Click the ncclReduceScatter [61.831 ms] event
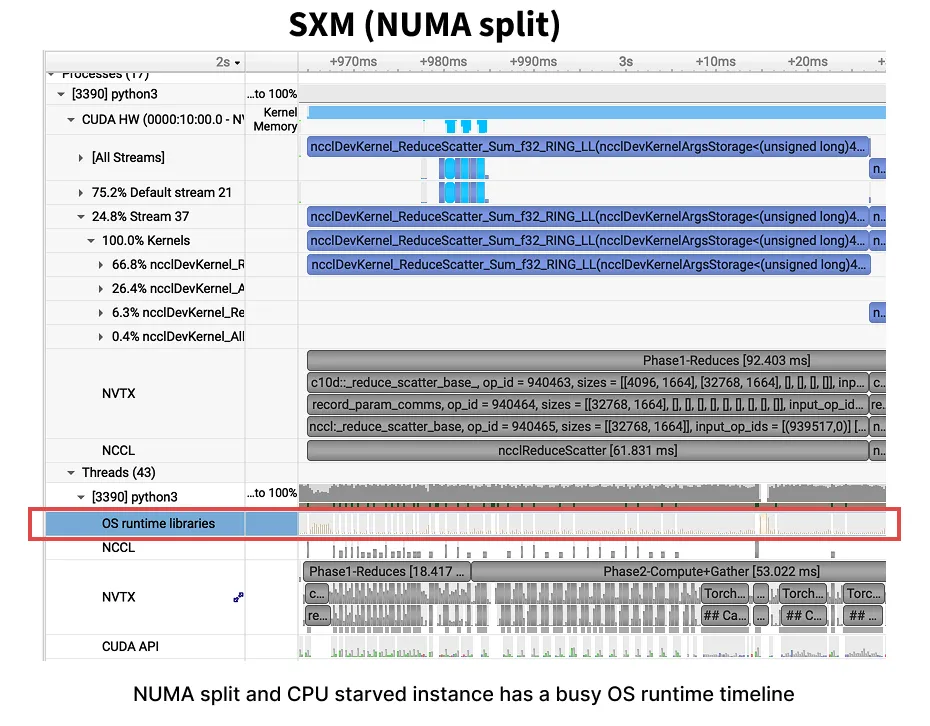The width and height of the screenshot is (930, 726). 590,450
